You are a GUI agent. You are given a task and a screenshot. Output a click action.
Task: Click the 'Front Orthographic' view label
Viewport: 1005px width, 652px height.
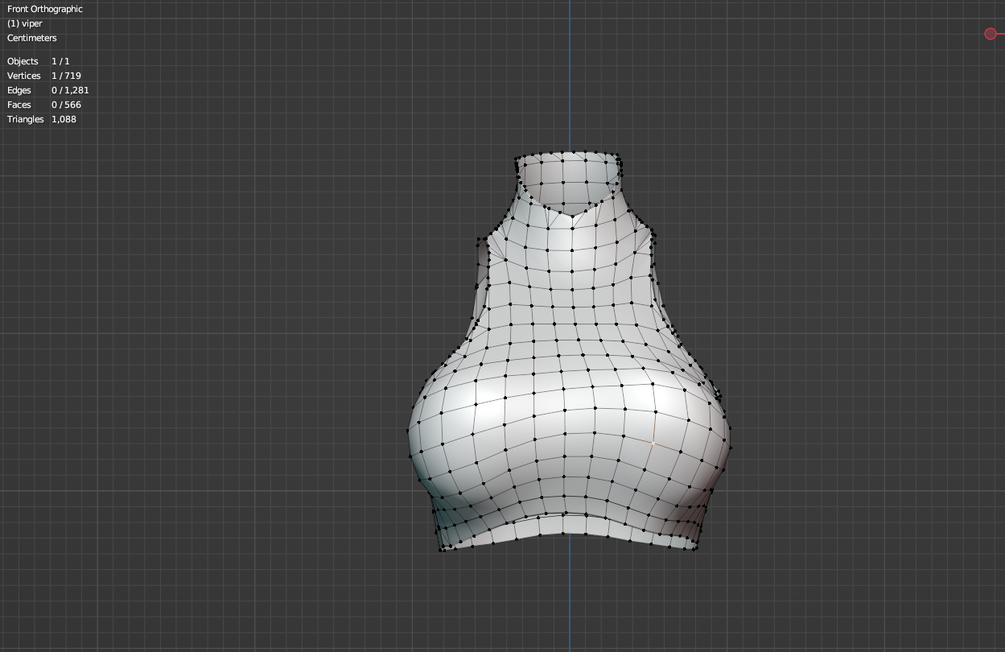tap(45, 9)
